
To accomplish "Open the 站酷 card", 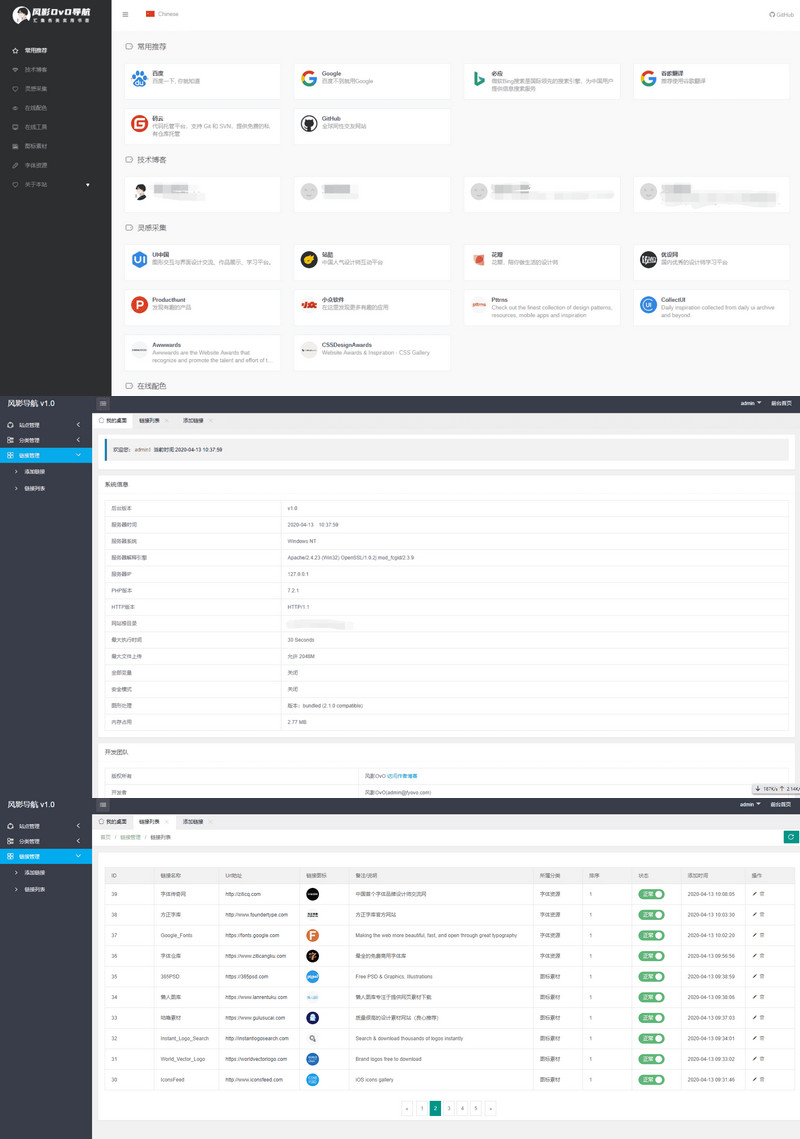I will (x=372, y=262).
